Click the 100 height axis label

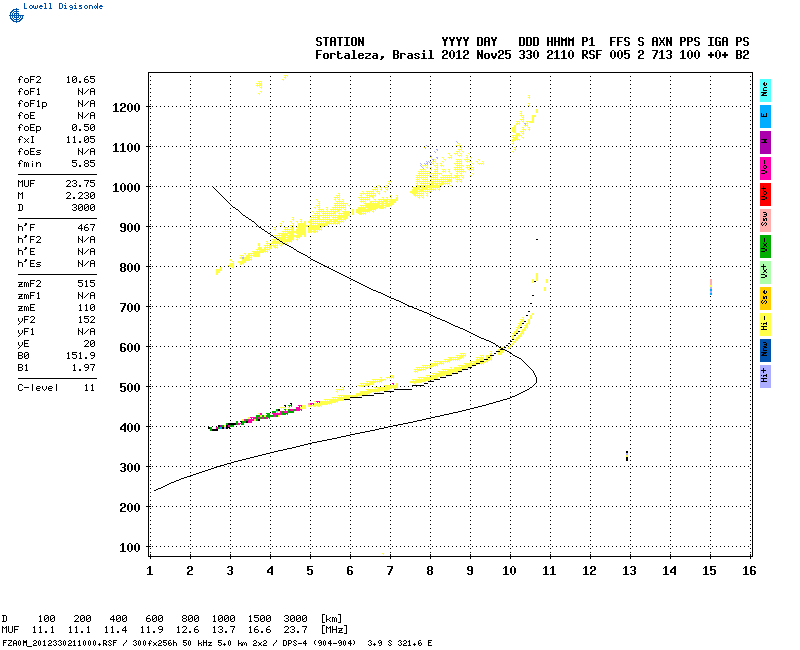(130, 547)
